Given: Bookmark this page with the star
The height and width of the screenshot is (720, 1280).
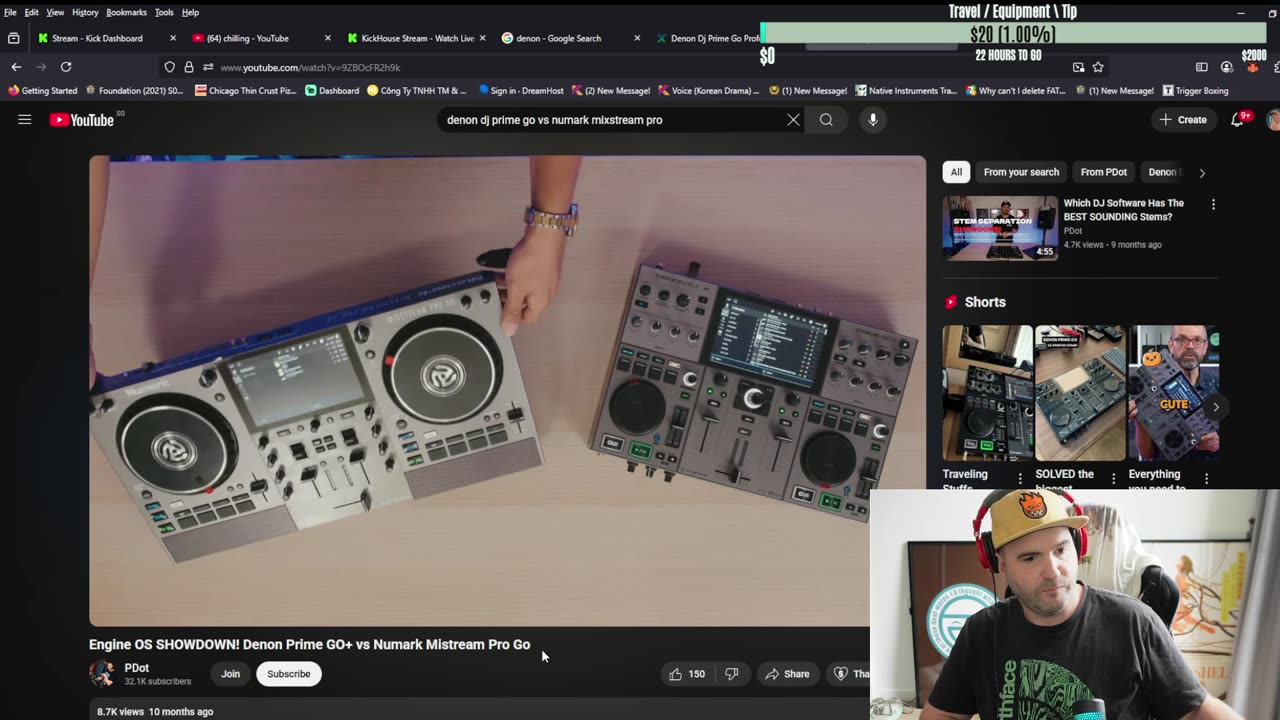Looking at the screenshot, I should click(1098, 67).
